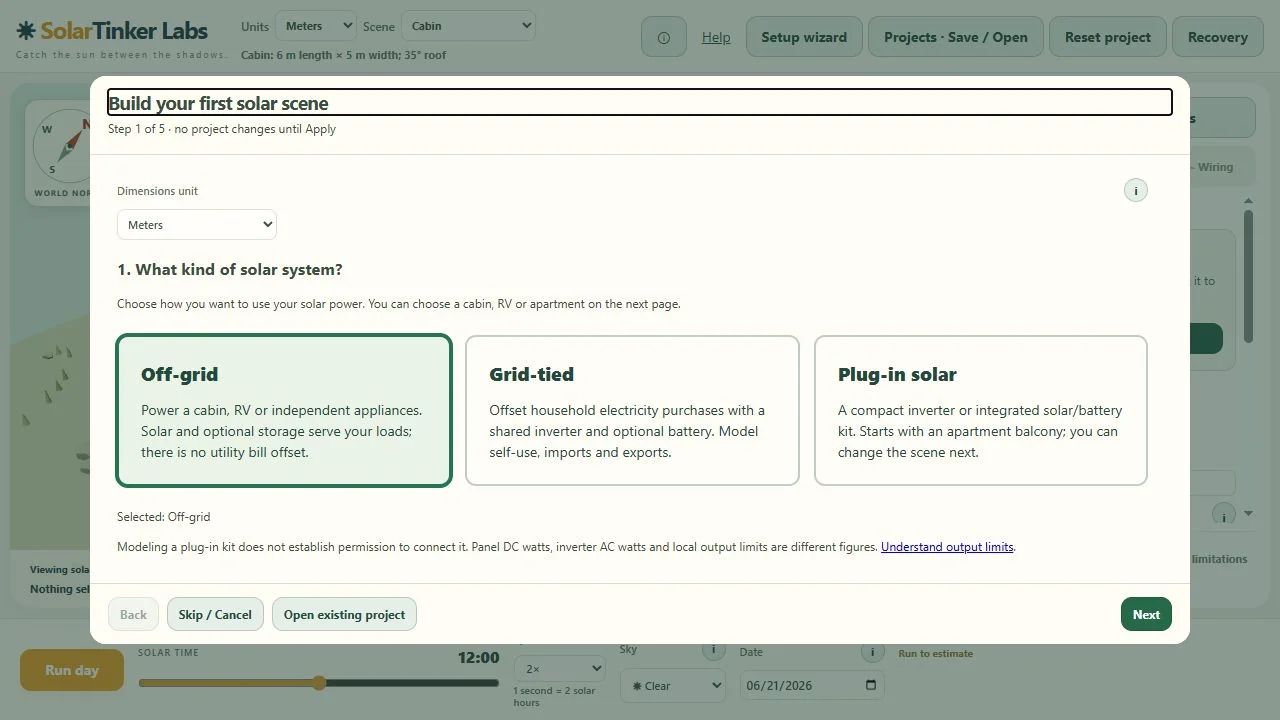Open the playback speed 2× dropdown
Image resolution: width=1280 pixels, height=720 pixels.
pyautogui.click(x=559, y=668)
